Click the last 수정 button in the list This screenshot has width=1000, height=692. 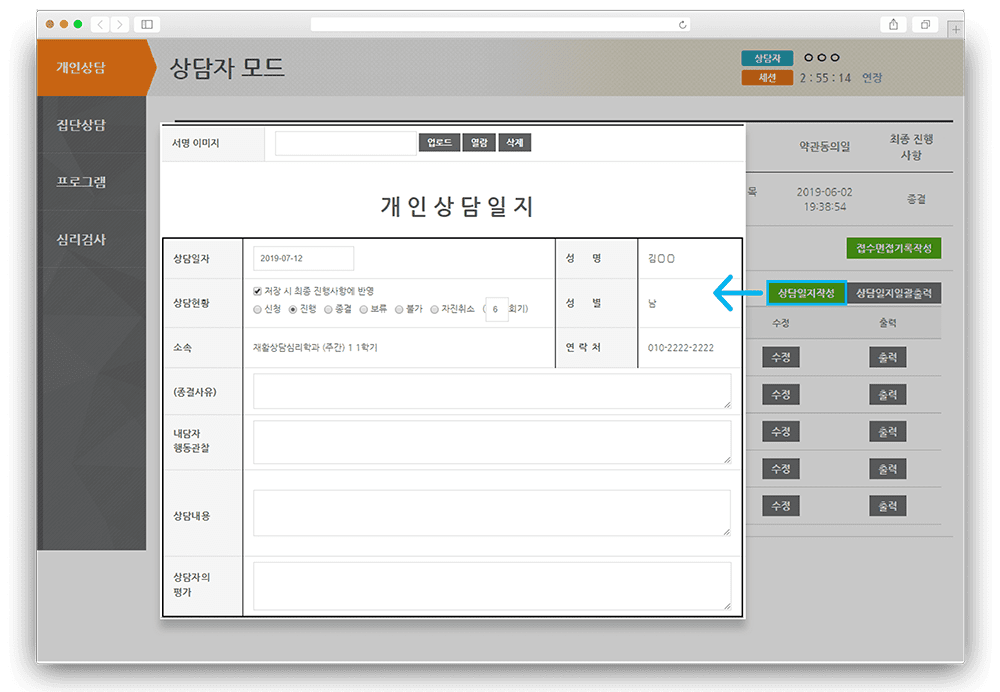click(781, 506)
